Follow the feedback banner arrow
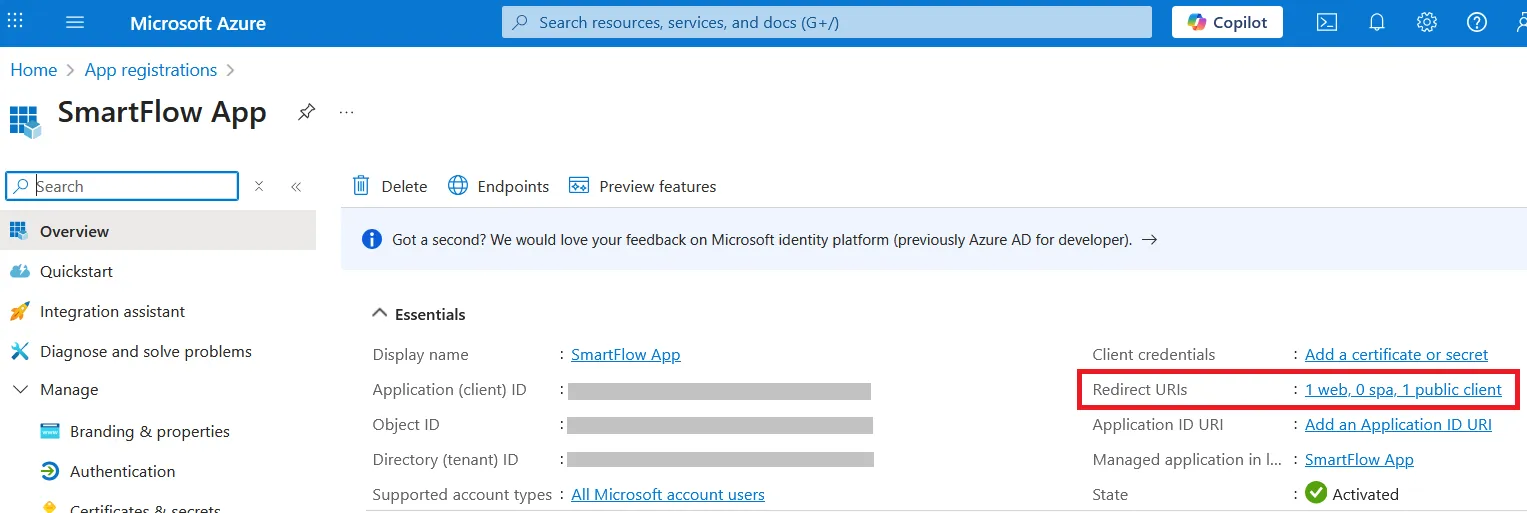1527x513 pixels. point(1149,240)
